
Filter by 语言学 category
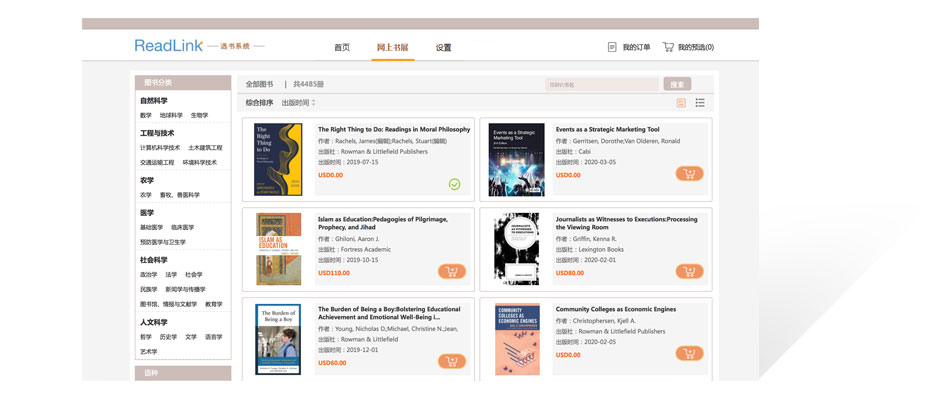point(213,337)
